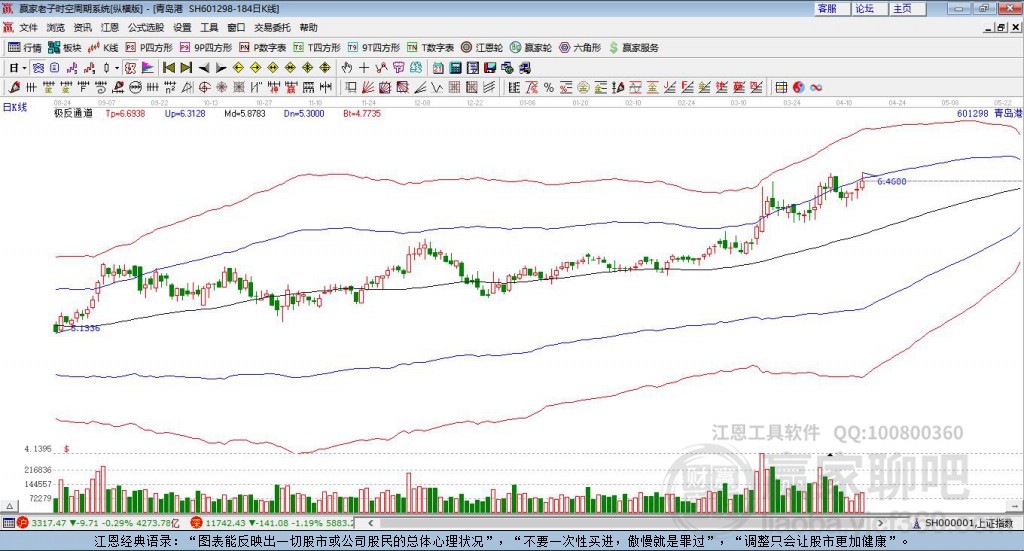Open the 六角形 hexagon chart

(x=580, y=48)
